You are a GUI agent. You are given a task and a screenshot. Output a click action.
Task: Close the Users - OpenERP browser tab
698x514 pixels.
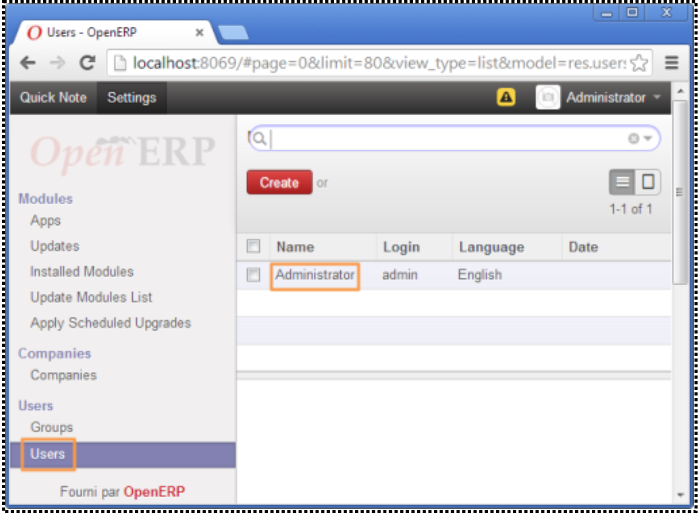tap(199, 32)
